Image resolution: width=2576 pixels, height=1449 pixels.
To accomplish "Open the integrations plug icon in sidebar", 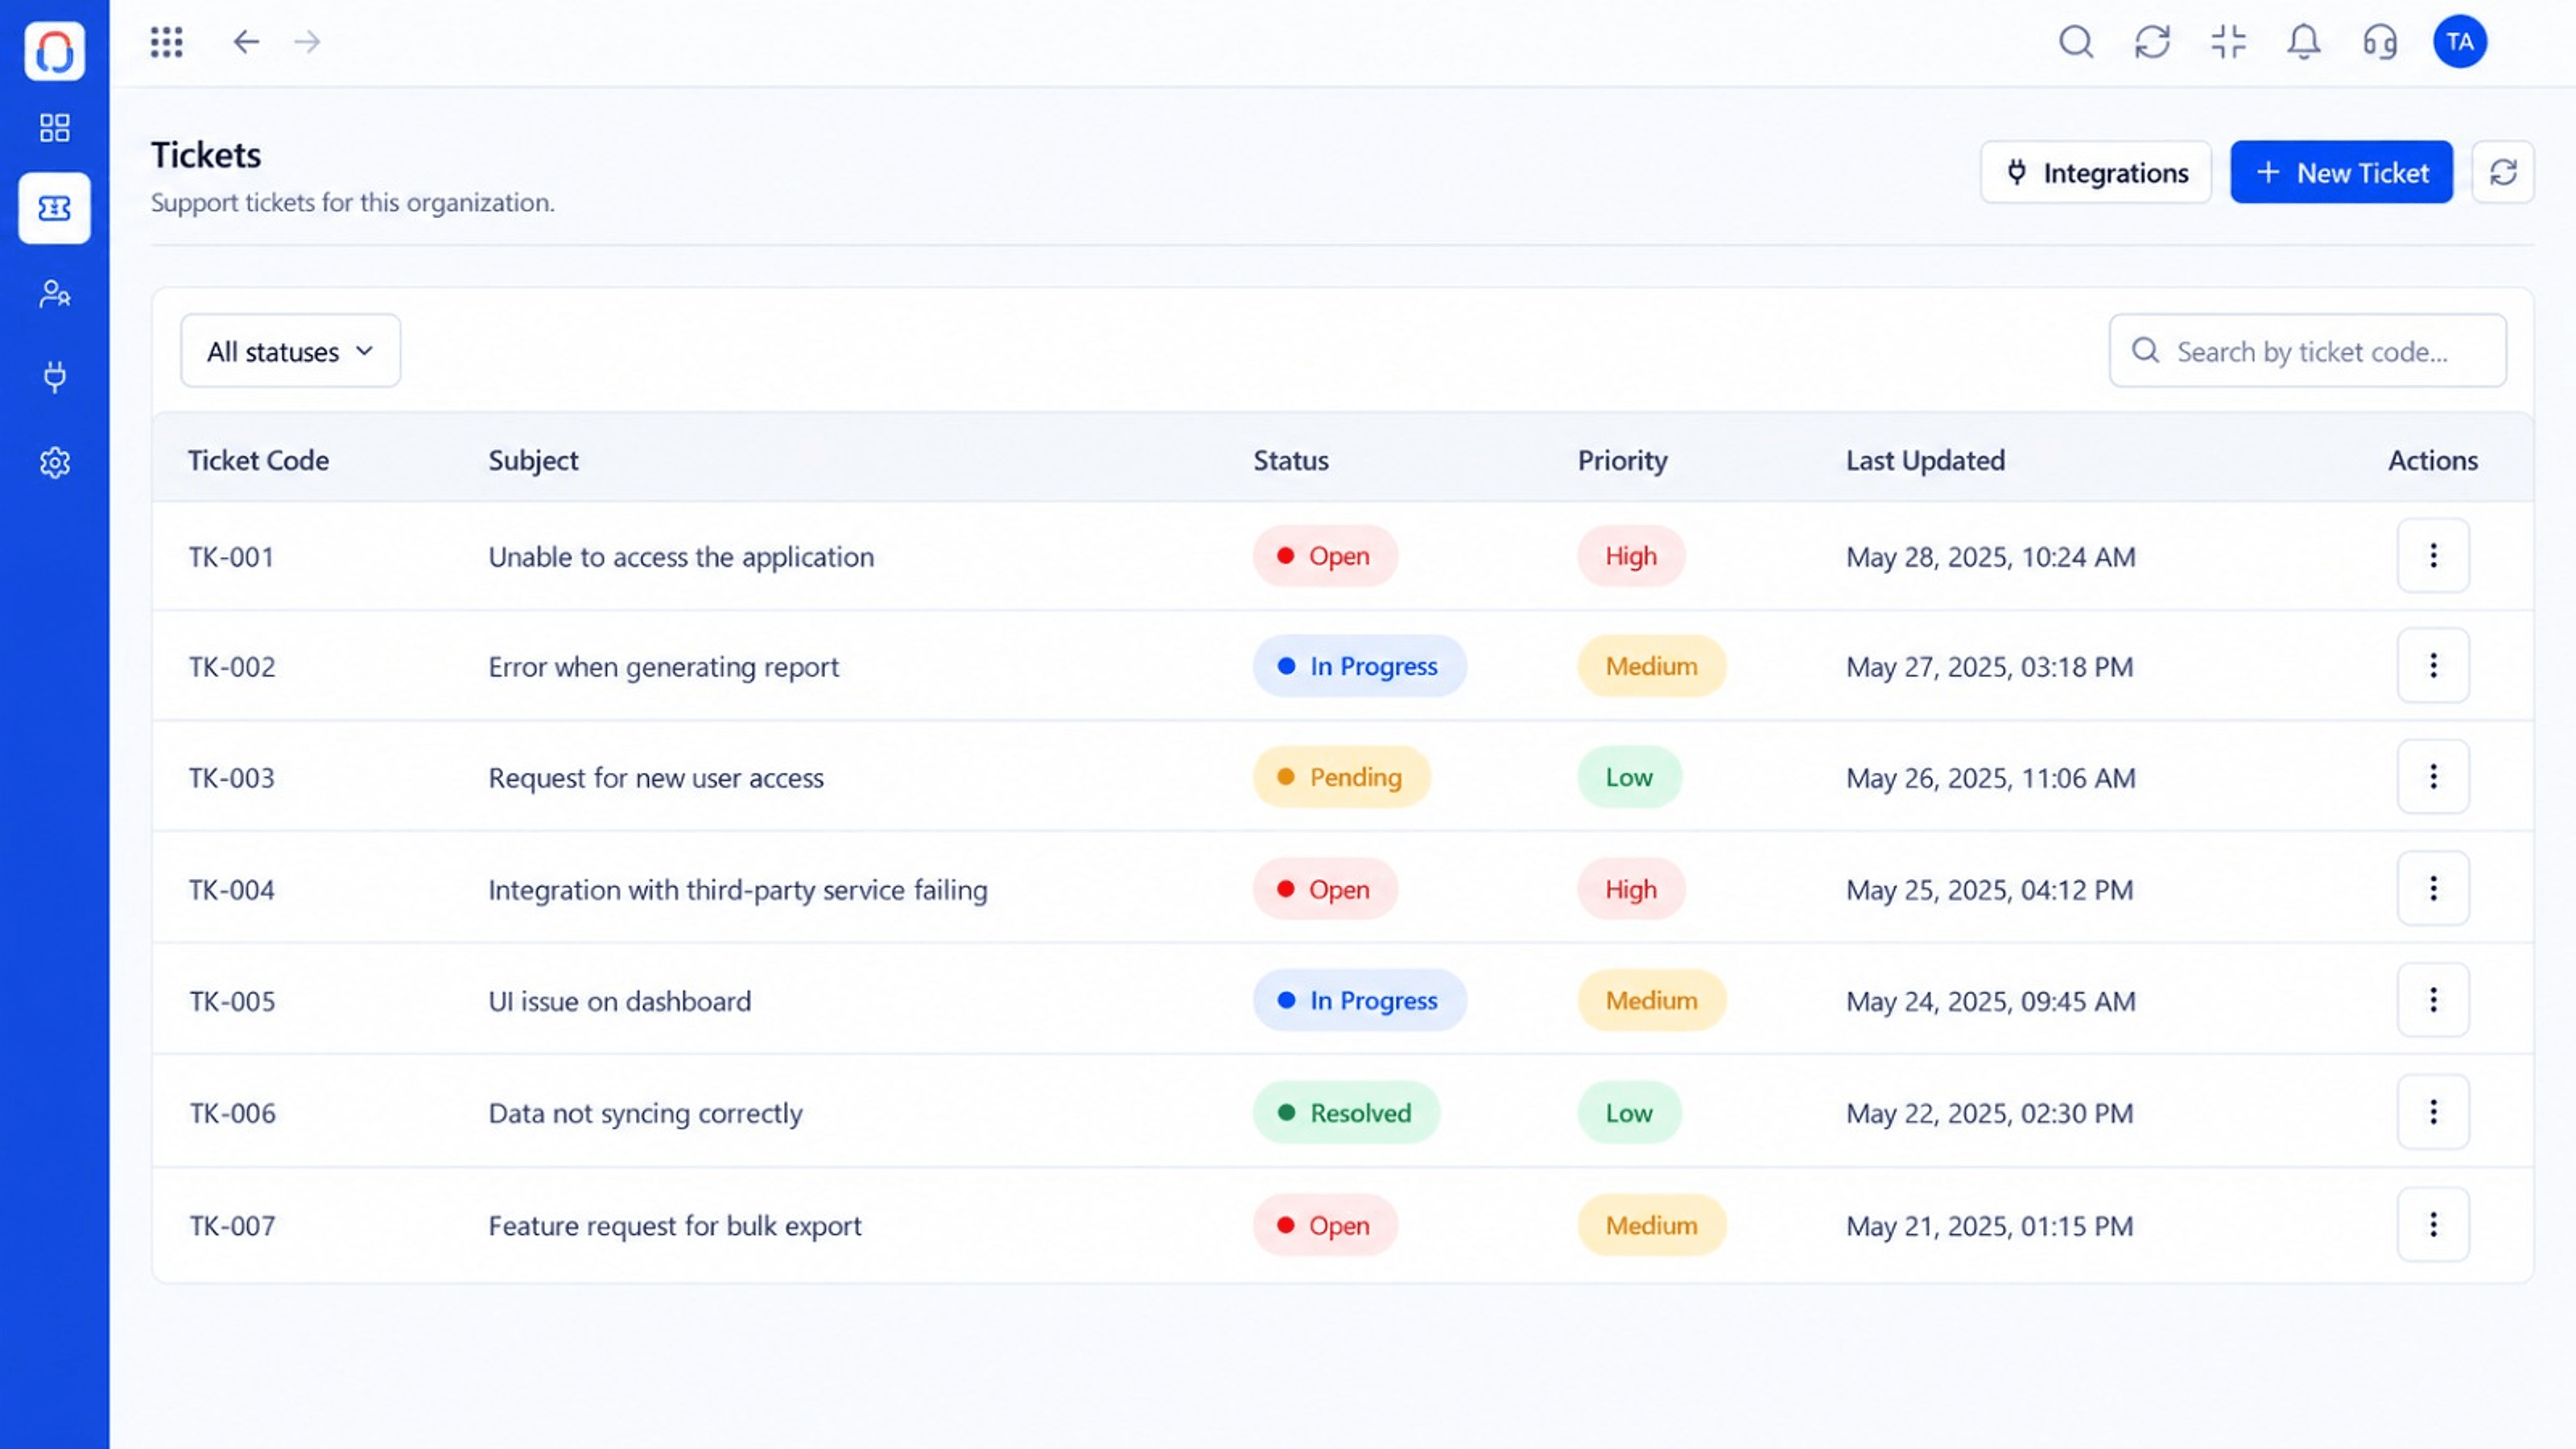I will tap(54, 377).
